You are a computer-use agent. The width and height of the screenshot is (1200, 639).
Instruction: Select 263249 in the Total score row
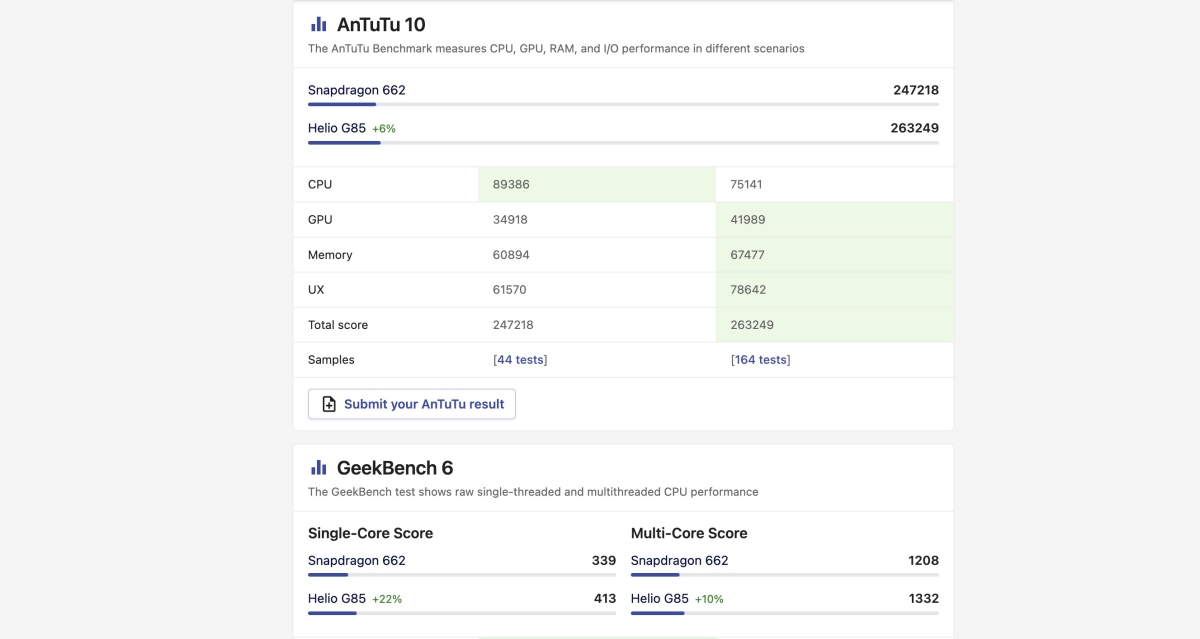pyautogui.click(x=752, y=325)
